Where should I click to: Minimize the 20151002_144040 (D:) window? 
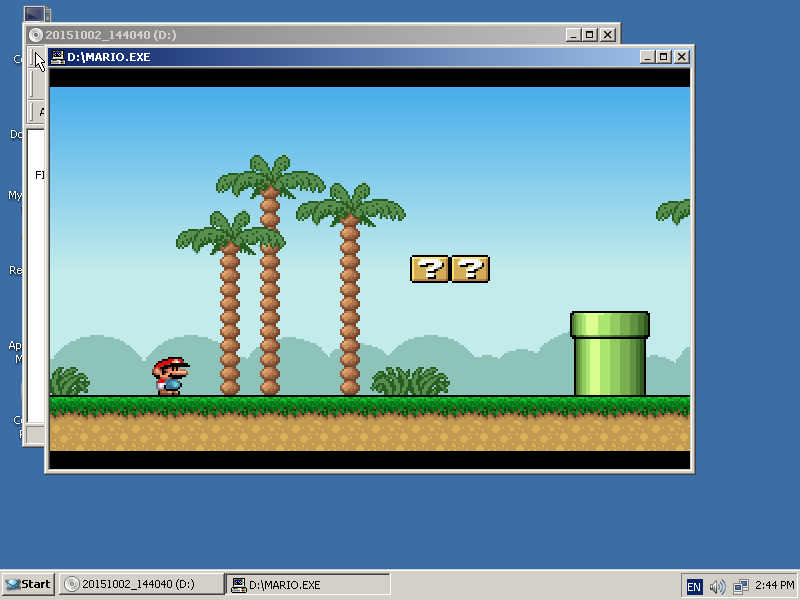click(573, 35)
